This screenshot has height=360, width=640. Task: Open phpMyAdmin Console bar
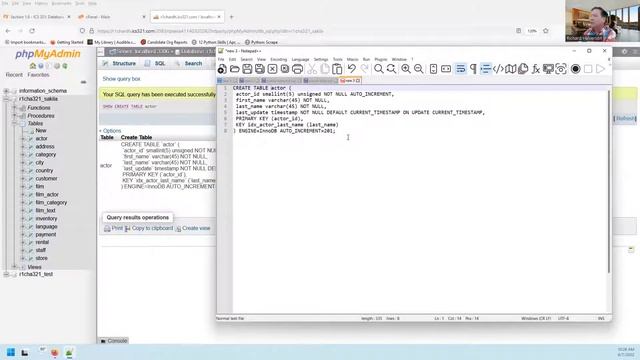click(x=114, y=341)
